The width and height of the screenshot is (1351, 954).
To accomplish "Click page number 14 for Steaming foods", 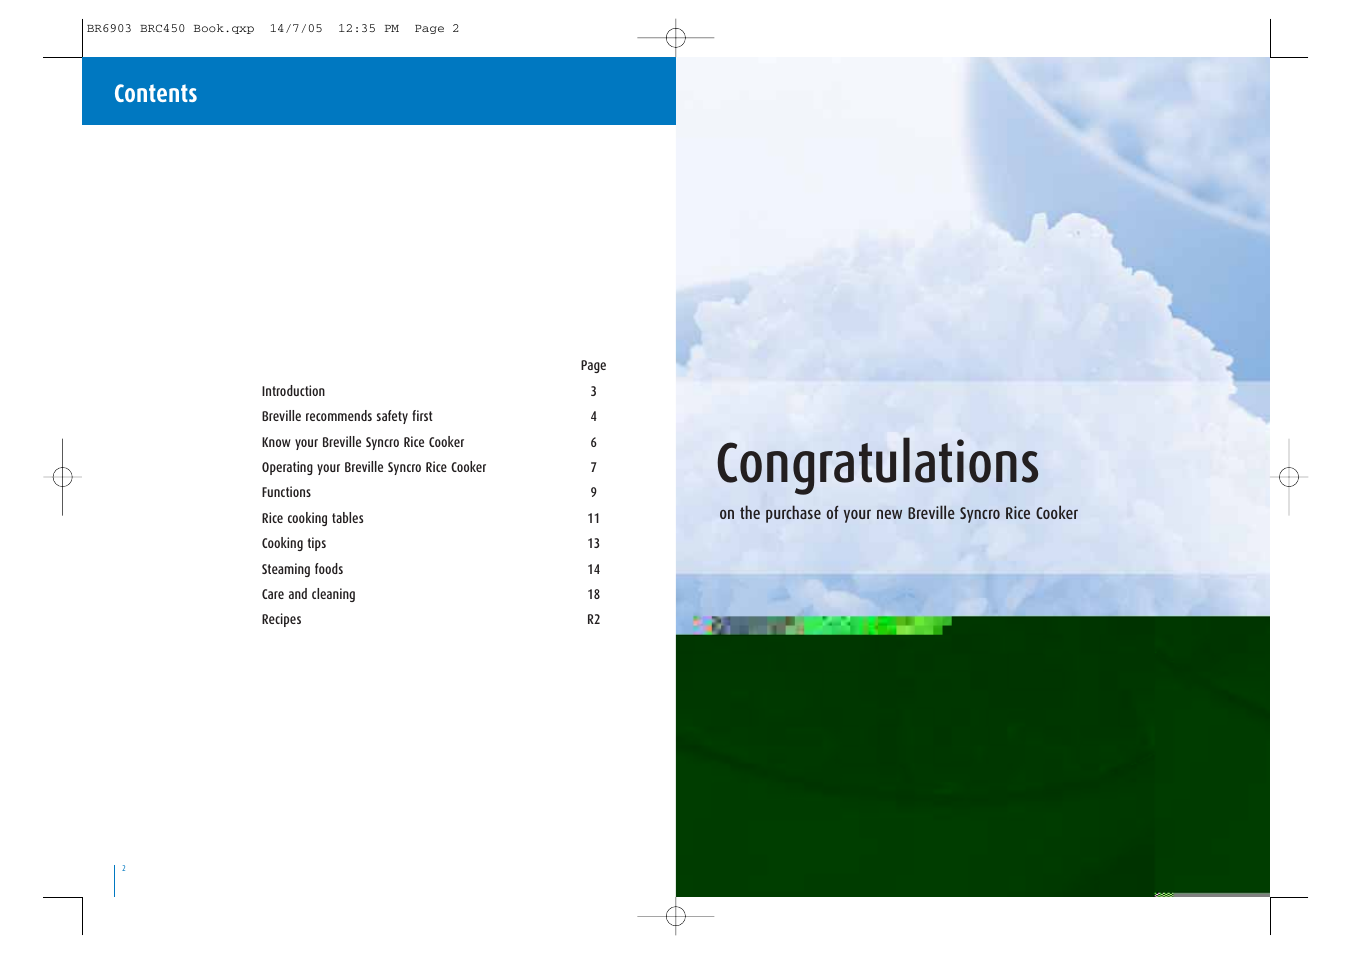I will 593,569.
